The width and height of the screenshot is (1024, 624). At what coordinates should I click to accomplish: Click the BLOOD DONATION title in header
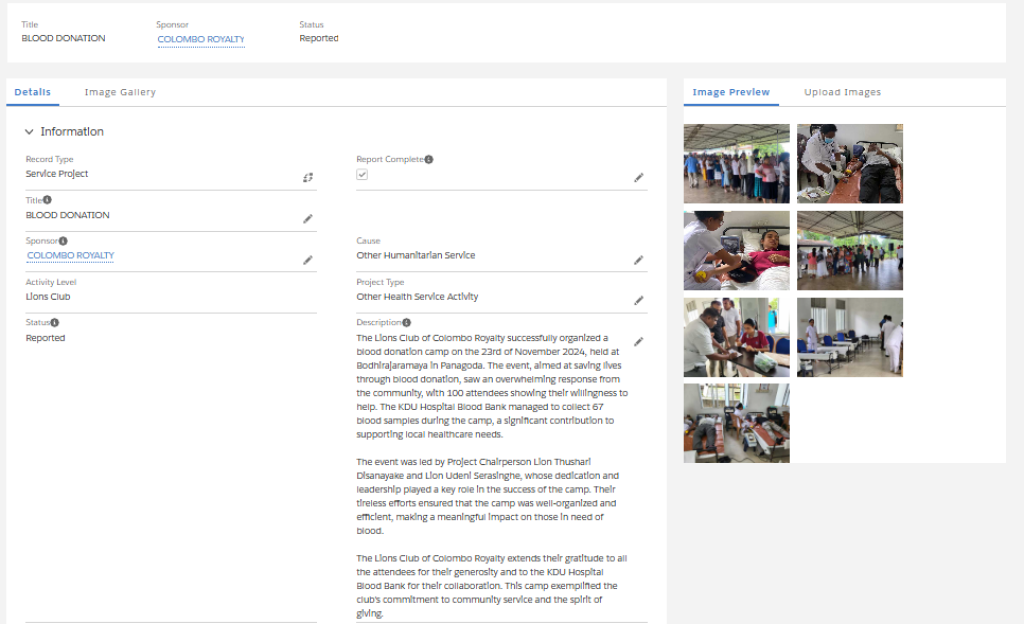[63, 39]
